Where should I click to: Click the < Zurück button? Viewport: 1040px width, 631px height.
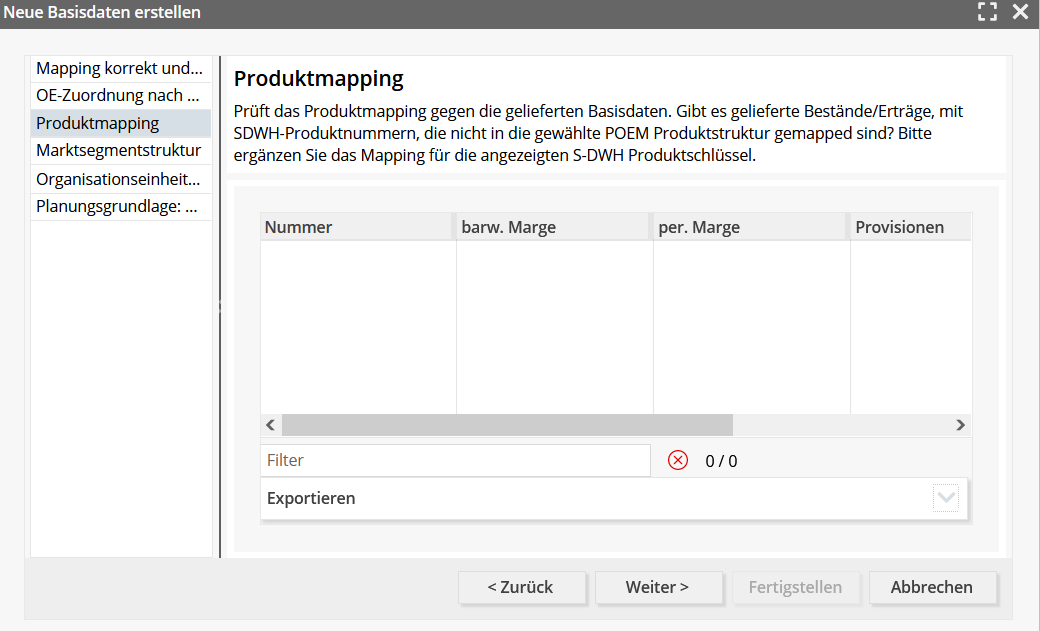coord(521,587)
